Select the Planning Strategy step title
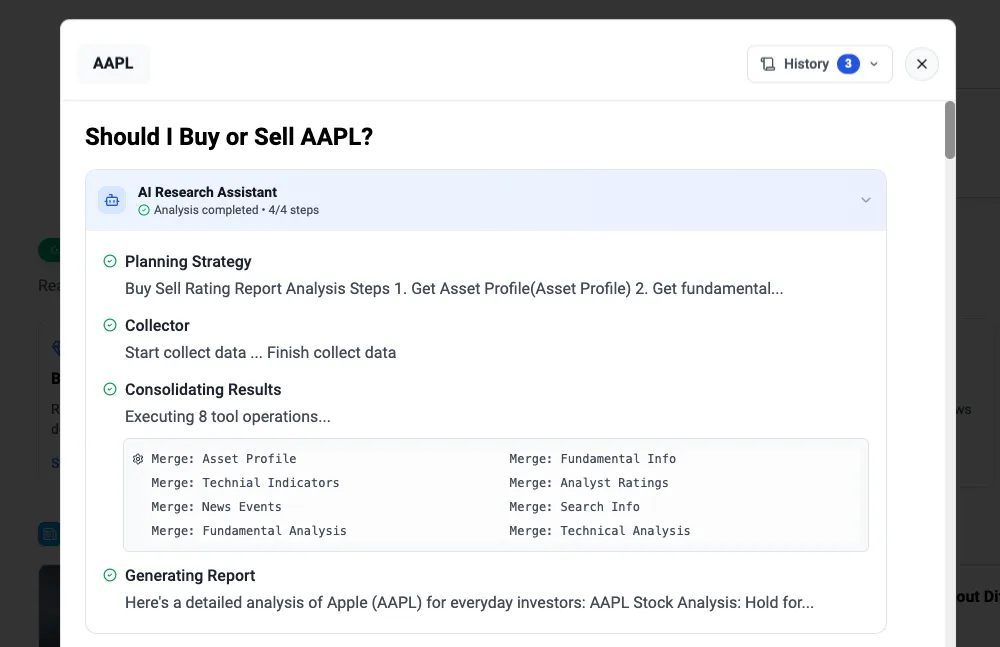Viewport: 1000px width, 647px height. tap(188, 262)
